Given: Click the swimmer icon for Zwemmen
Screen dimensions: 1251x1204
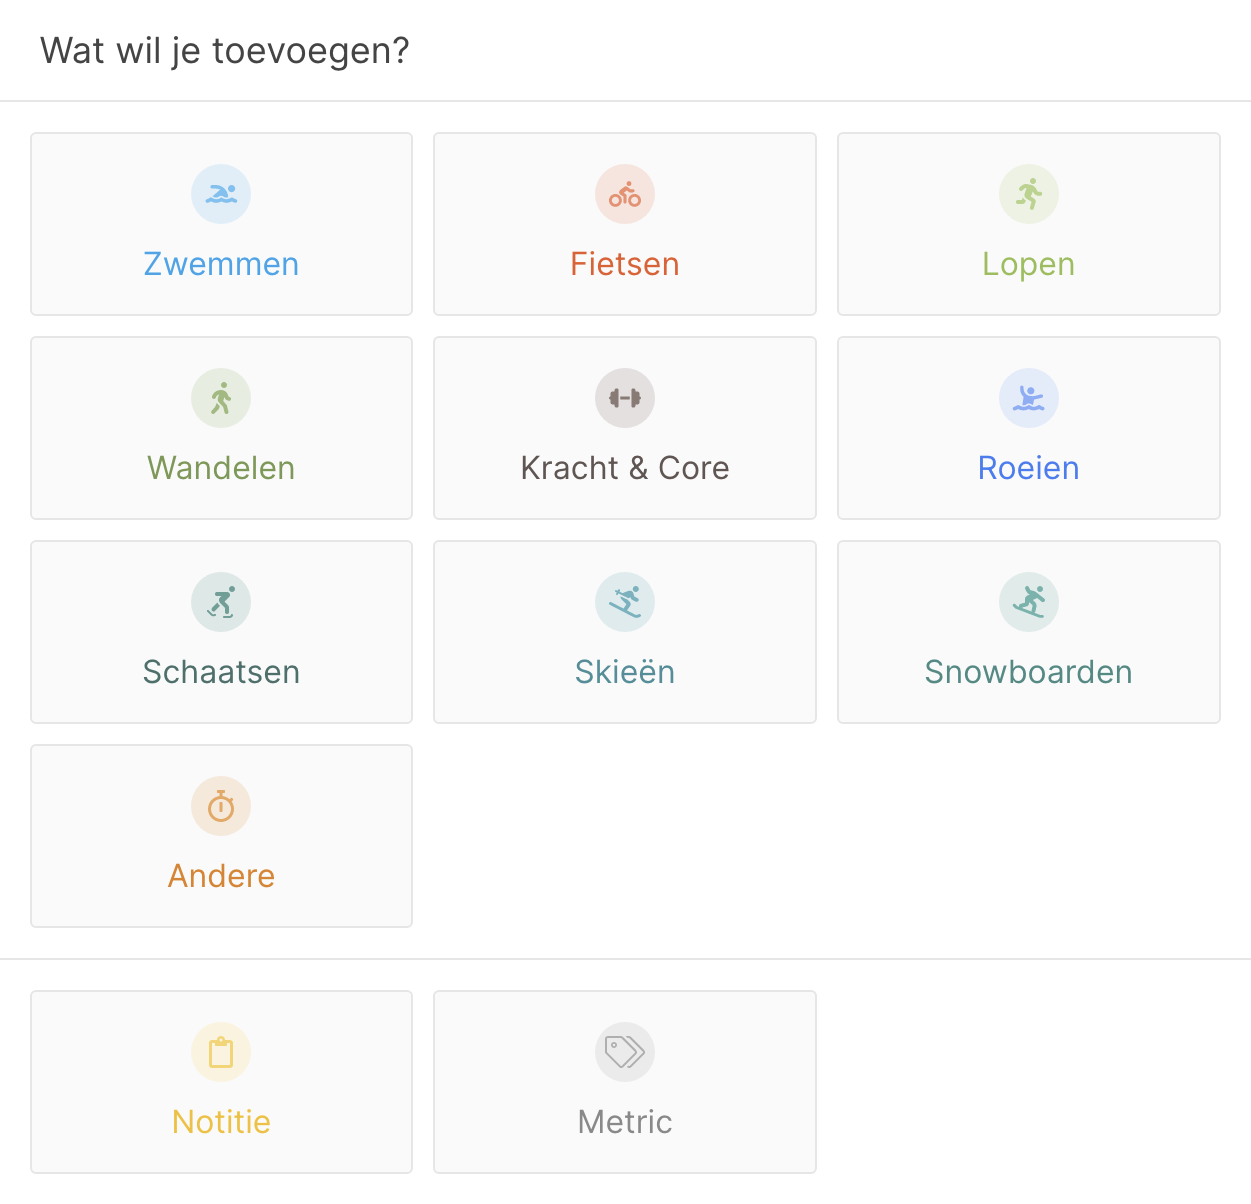Looking at the screenshot, I should point(221,194).
